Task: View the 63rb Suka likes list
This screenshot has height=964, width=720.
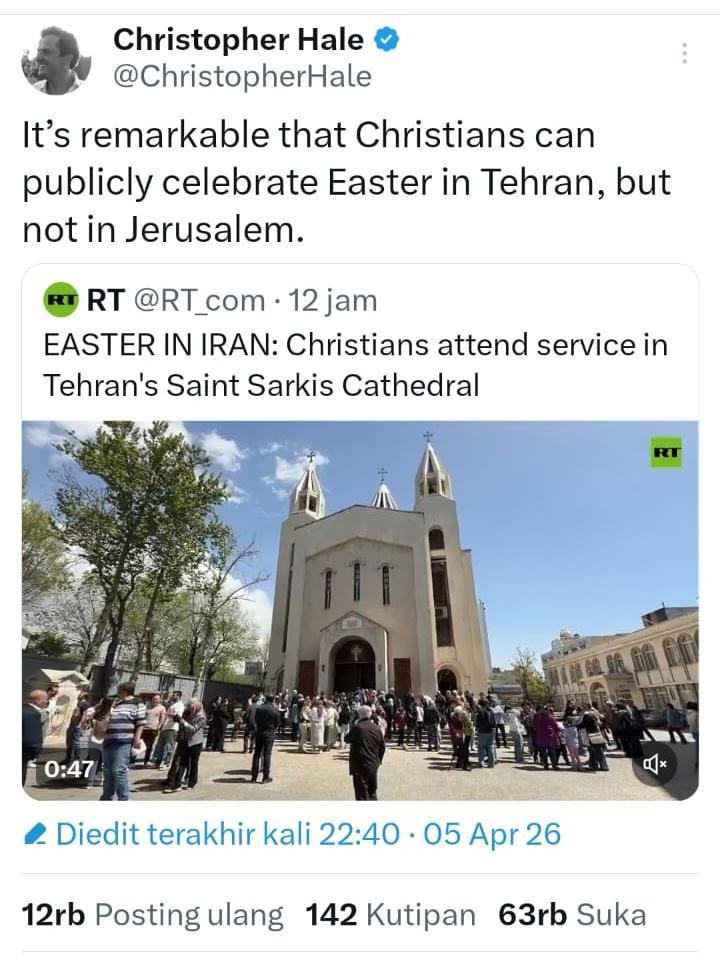Action: click(x=572, y=914)
